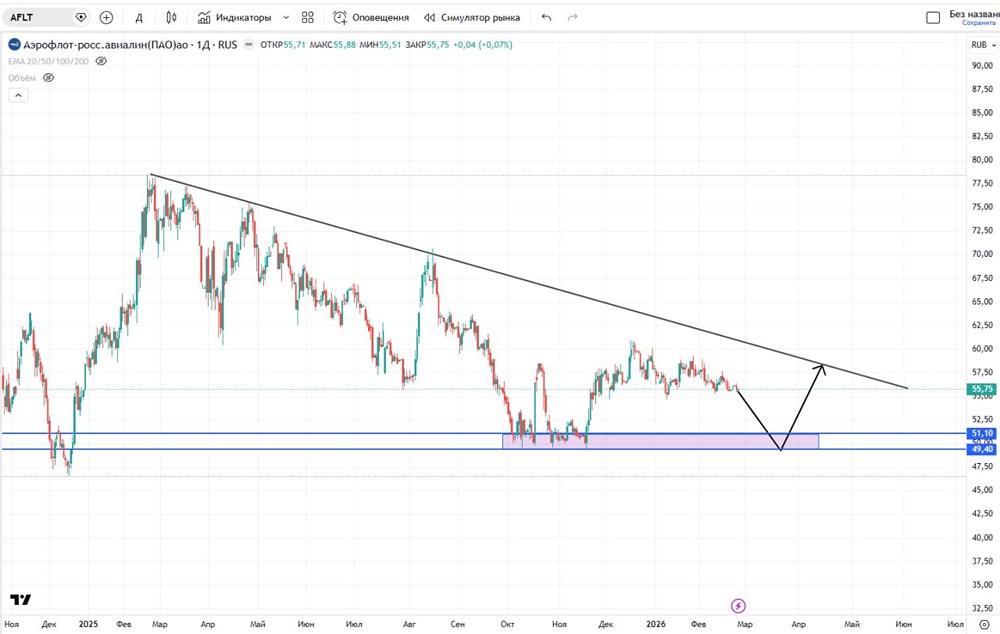The image size is (1000, 634).
Task: Open the Индикаторы indicators dialog
Action: [234, 17]
